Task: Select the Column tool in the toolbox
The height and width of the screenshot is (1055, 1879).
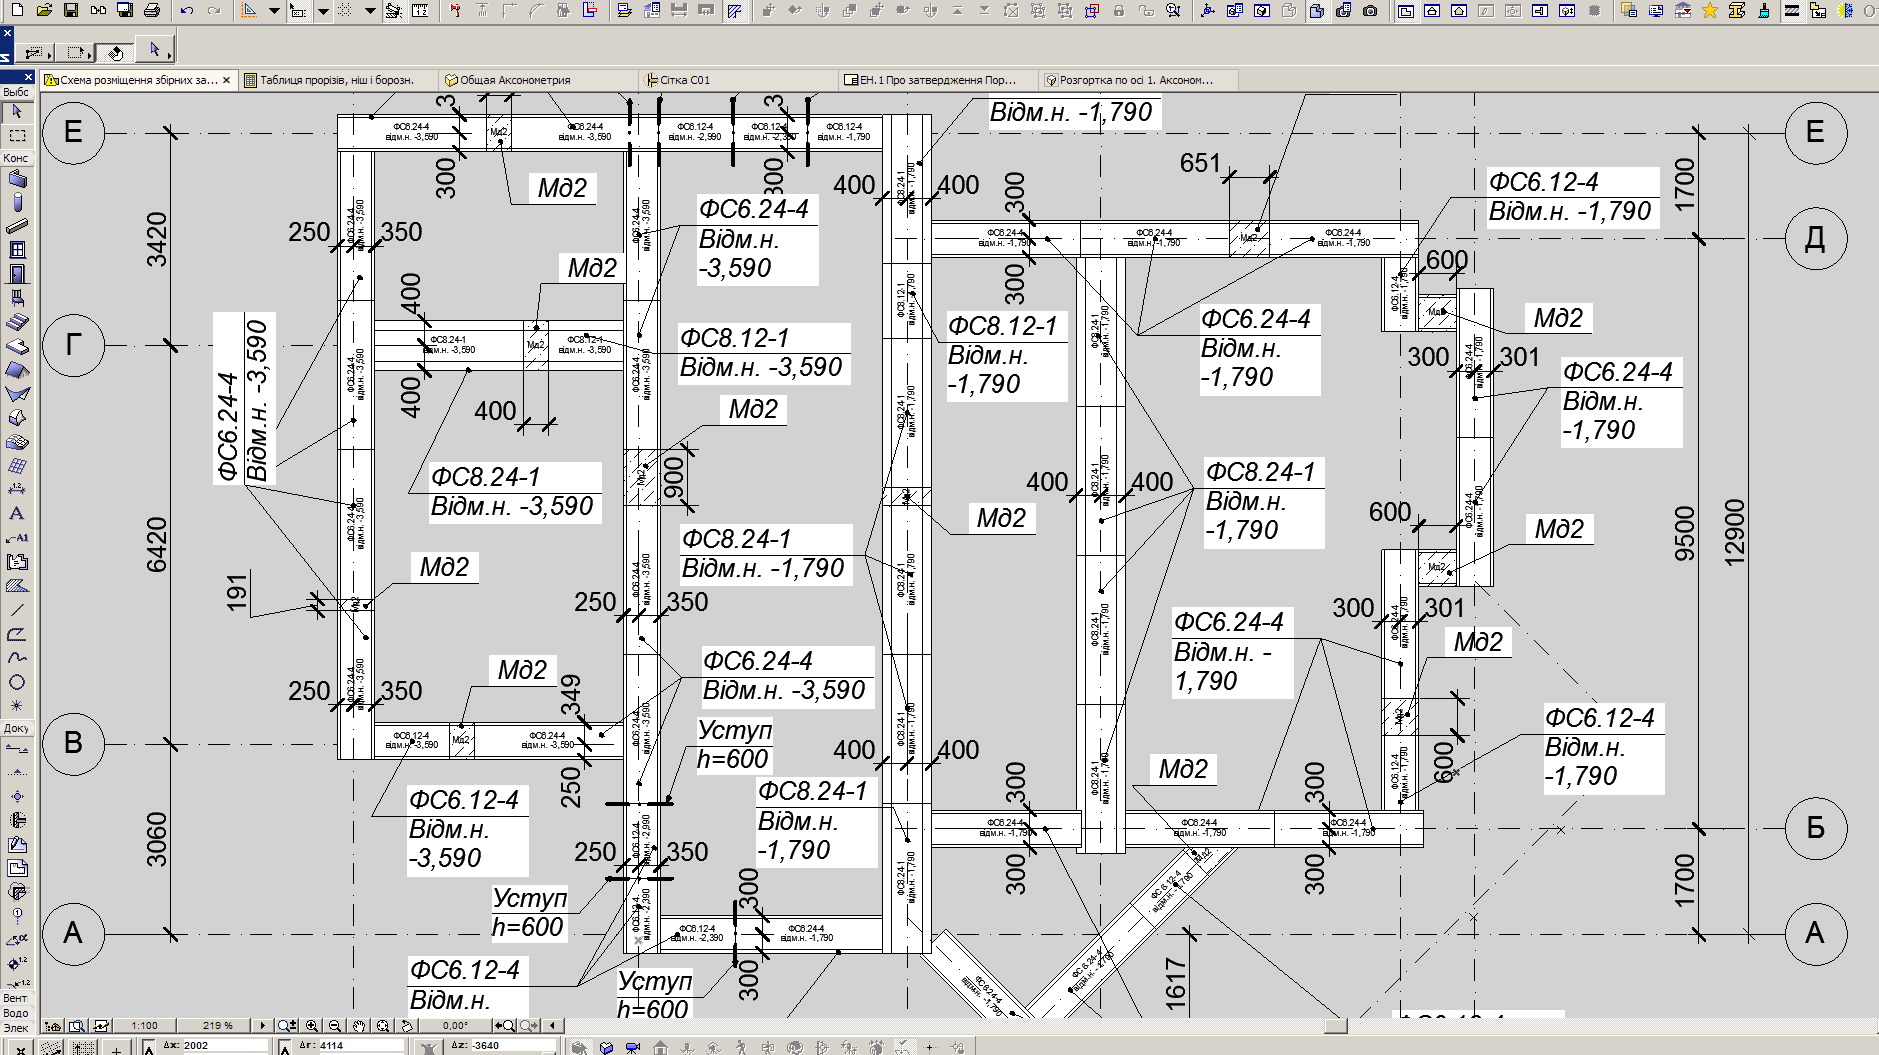Action: 17,202
